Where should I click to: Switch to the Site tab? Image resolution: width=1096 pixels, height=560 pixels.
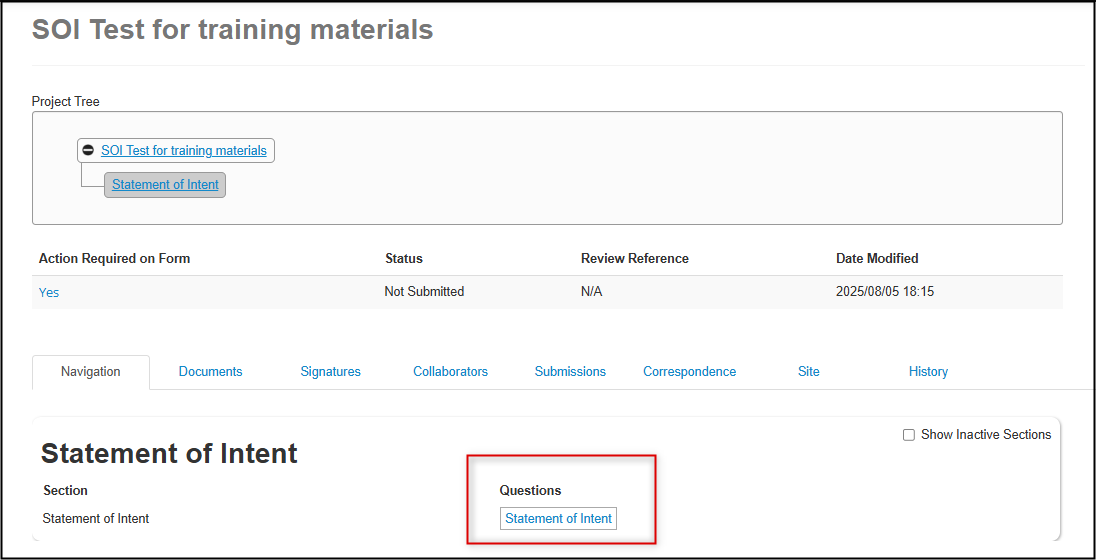pos(809,372)
